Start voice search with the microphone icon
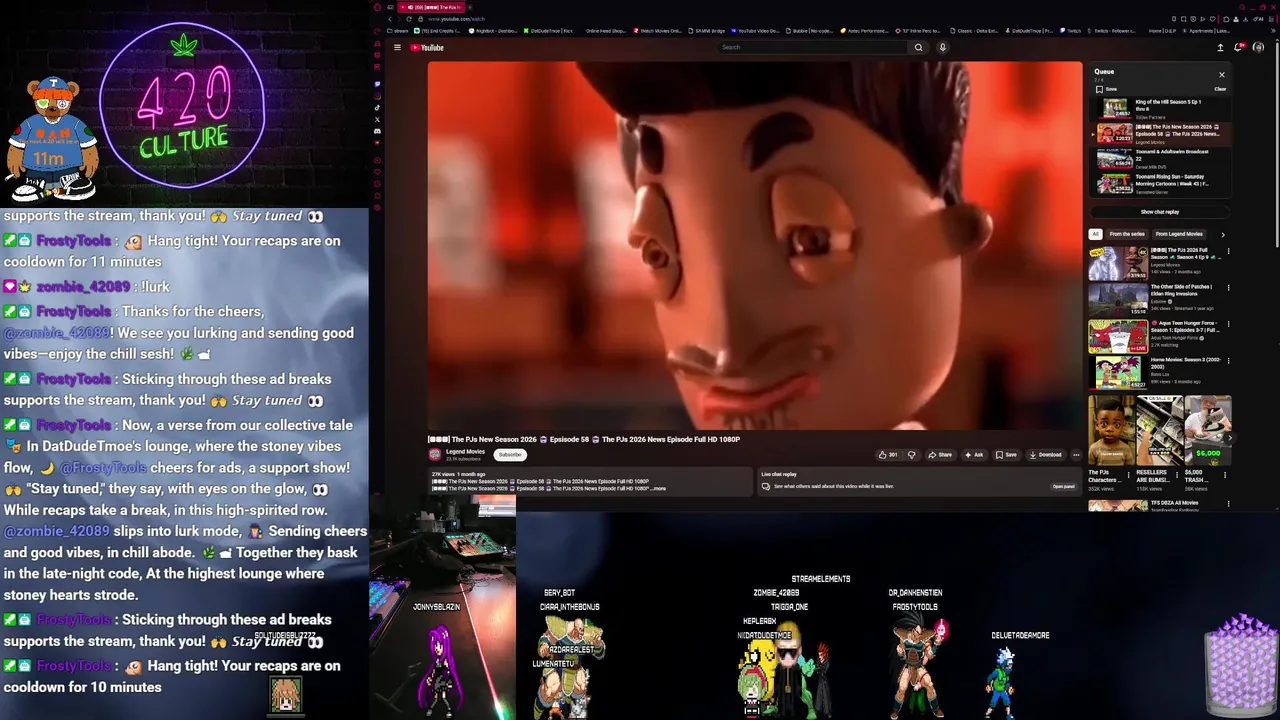1280x720 pixels. pyautogui.click(x=942, y=47)
